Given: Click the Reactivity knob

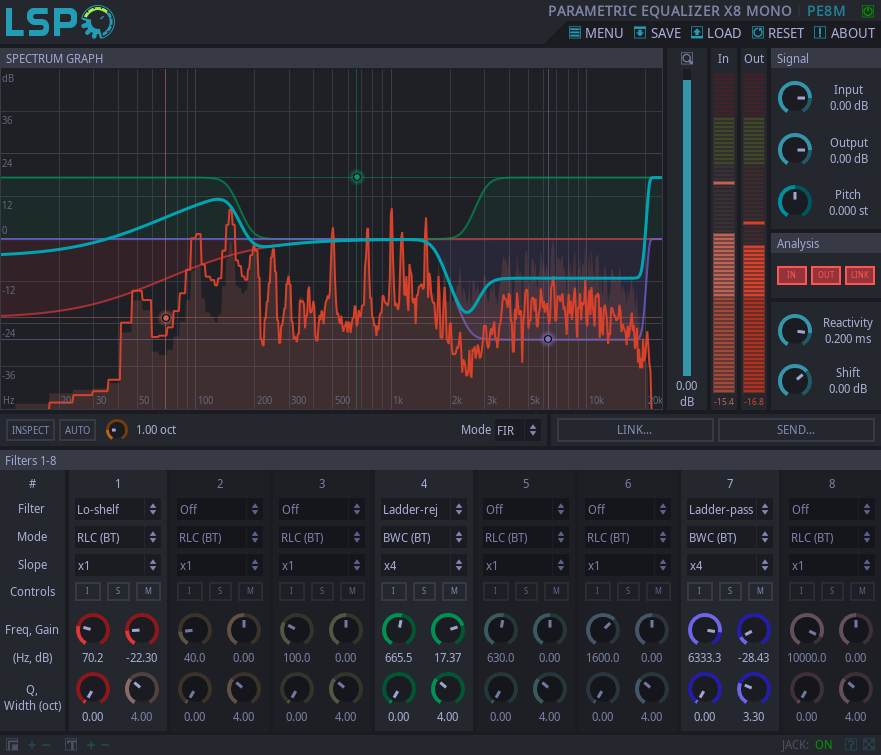Looking at the screenshot, I should [x=795, y=331].
